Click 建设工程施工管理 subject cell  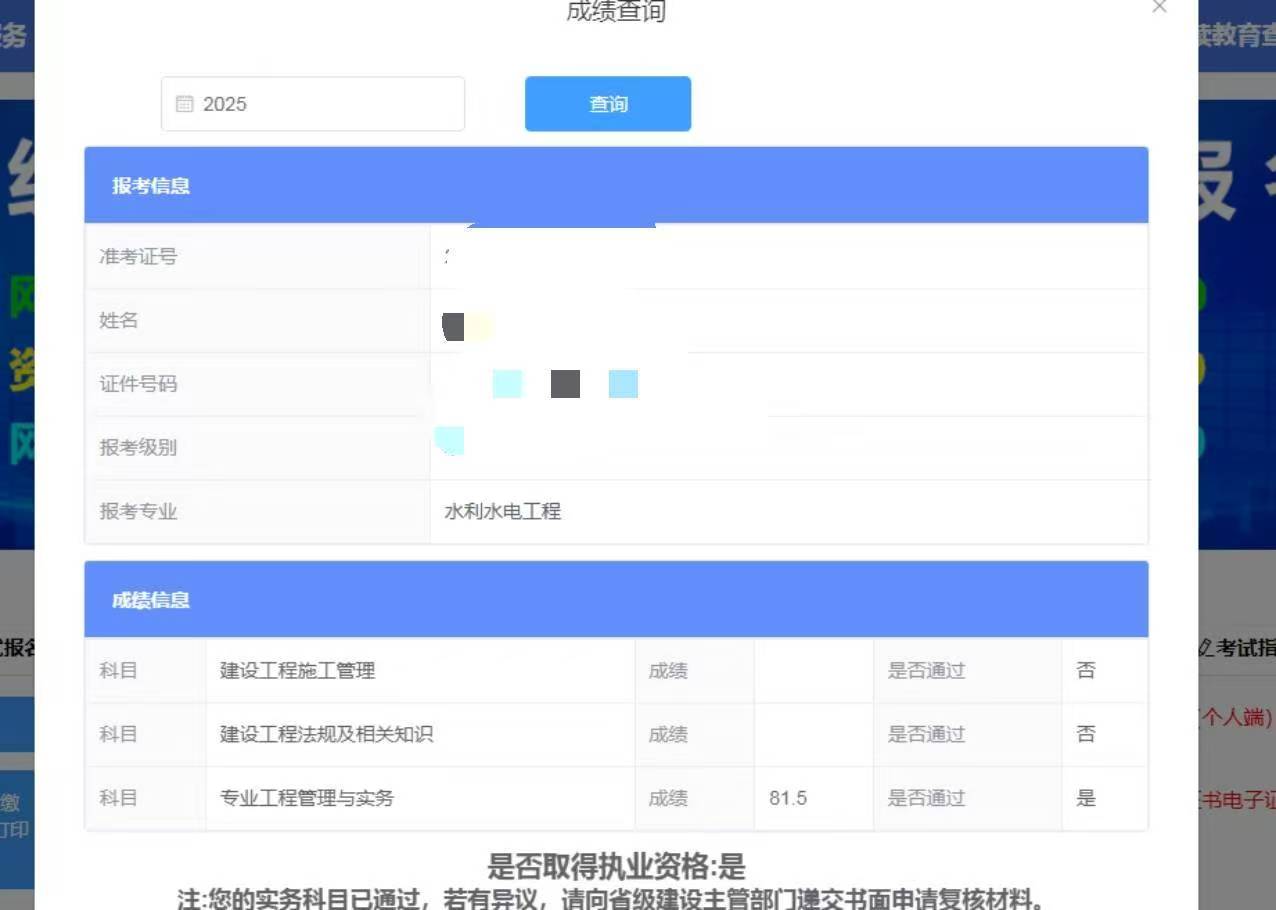(420, 671)
